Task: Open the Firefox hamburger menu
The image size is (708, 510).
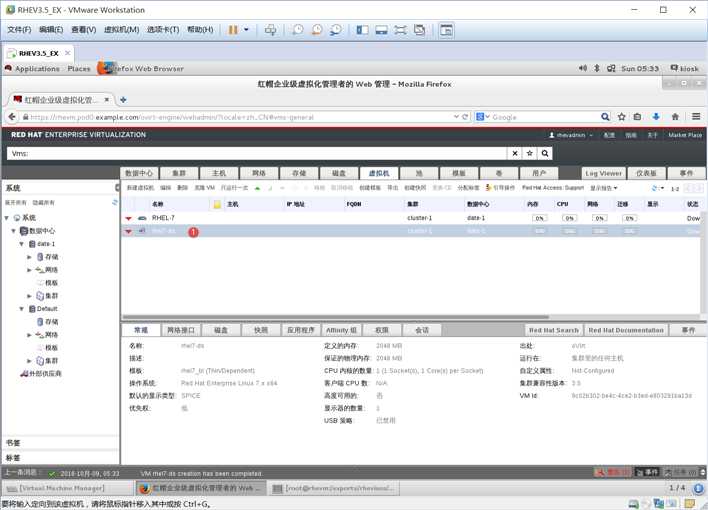Action: coord(696,117)
